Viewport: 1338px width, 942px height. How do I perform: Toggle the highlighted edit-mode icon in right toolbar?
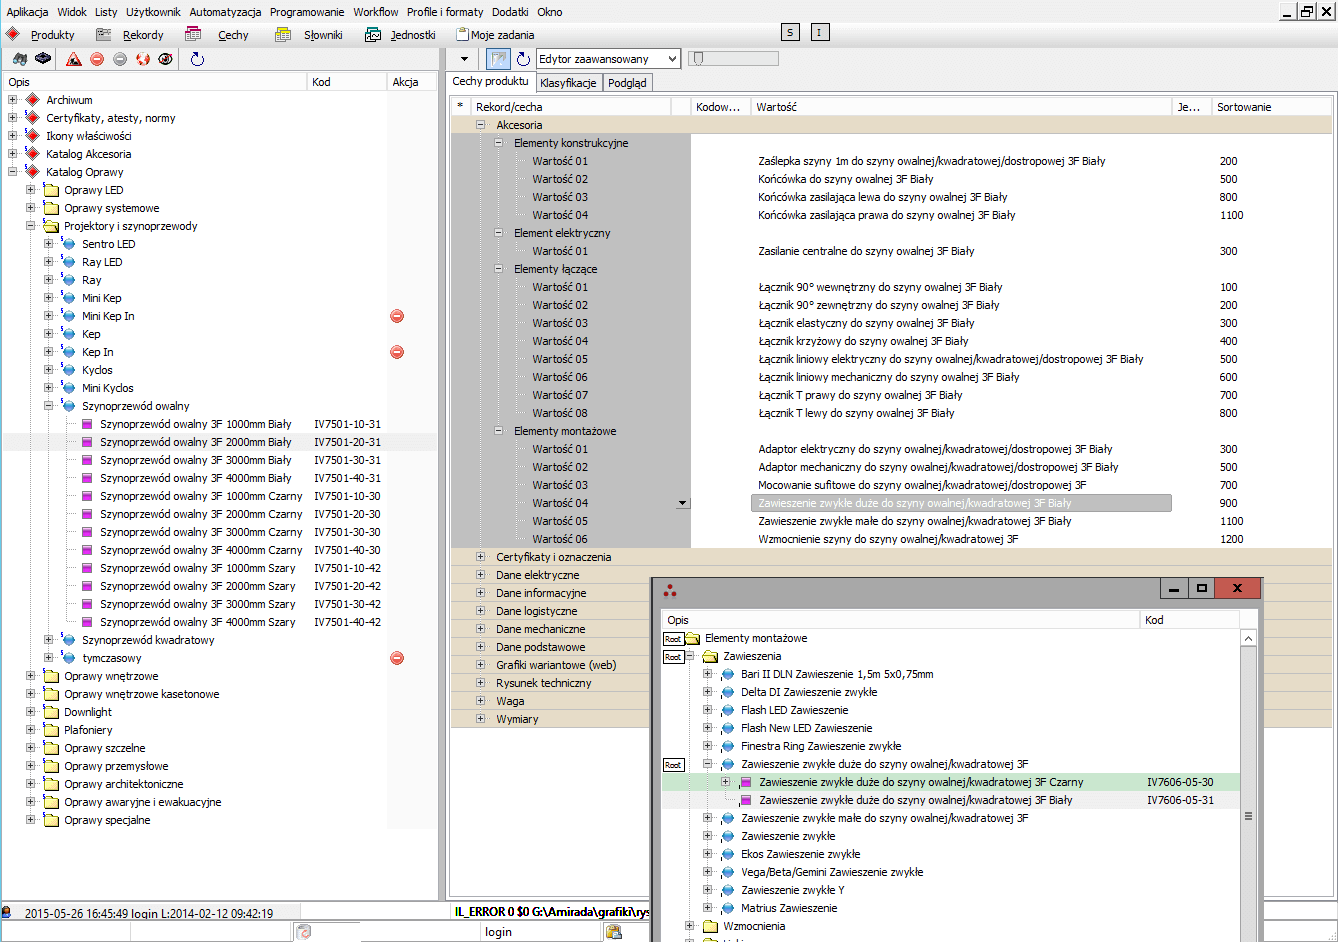tap(499, 59)
